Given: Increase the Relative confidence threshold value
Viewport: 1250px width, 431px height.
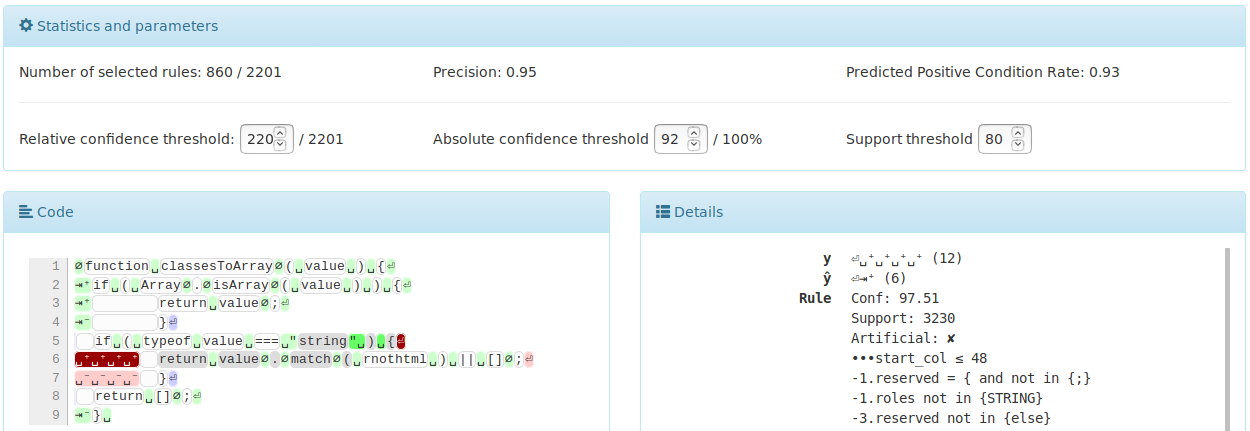Looking at the screenshot, I should [280, 133].
